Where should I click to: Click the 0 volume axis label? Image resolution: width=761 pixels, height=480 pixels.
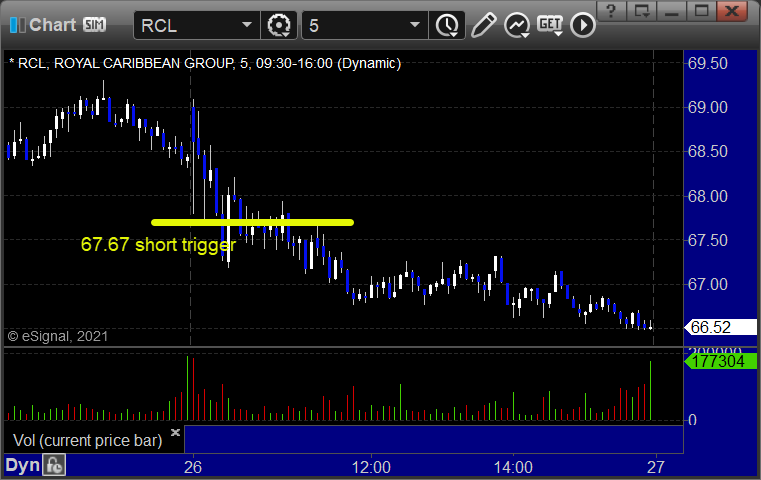693,420
